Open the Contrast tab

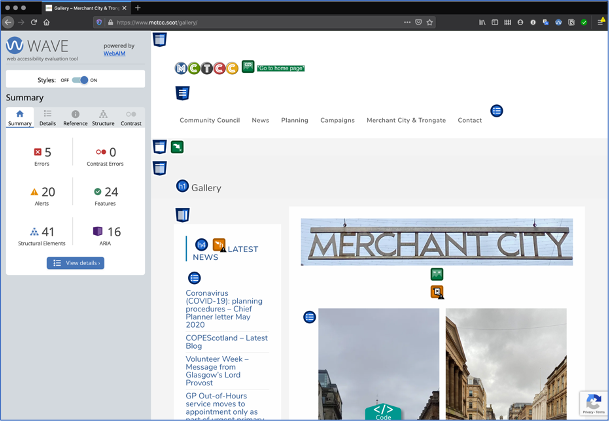[x=131, y=118]
